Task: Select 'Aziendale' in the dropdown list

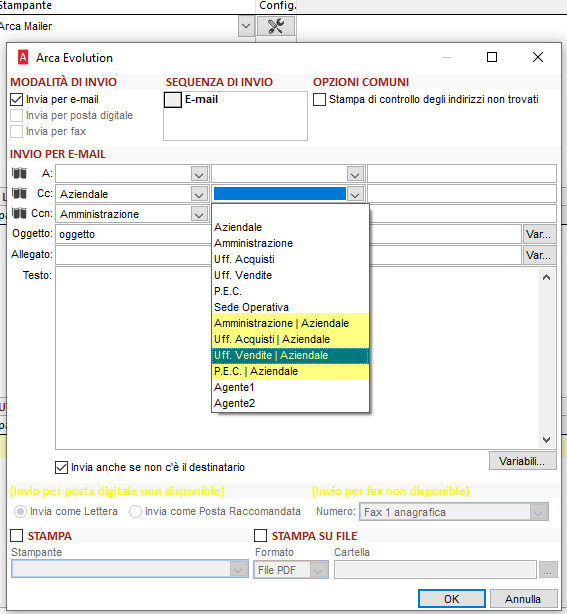Action: (x=290, y=227)
